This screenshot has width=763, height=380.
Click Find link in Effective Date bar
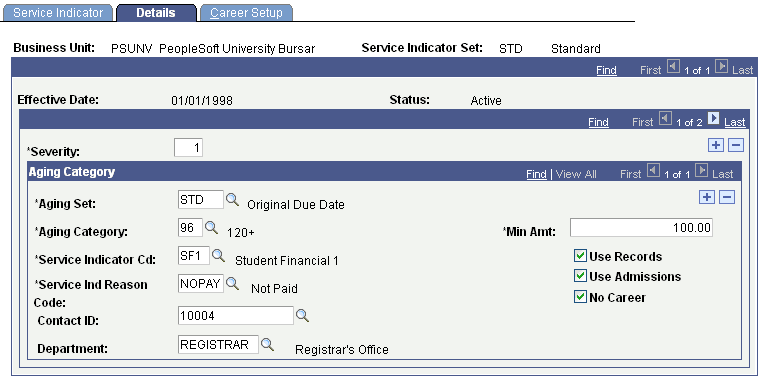point(606,70)
